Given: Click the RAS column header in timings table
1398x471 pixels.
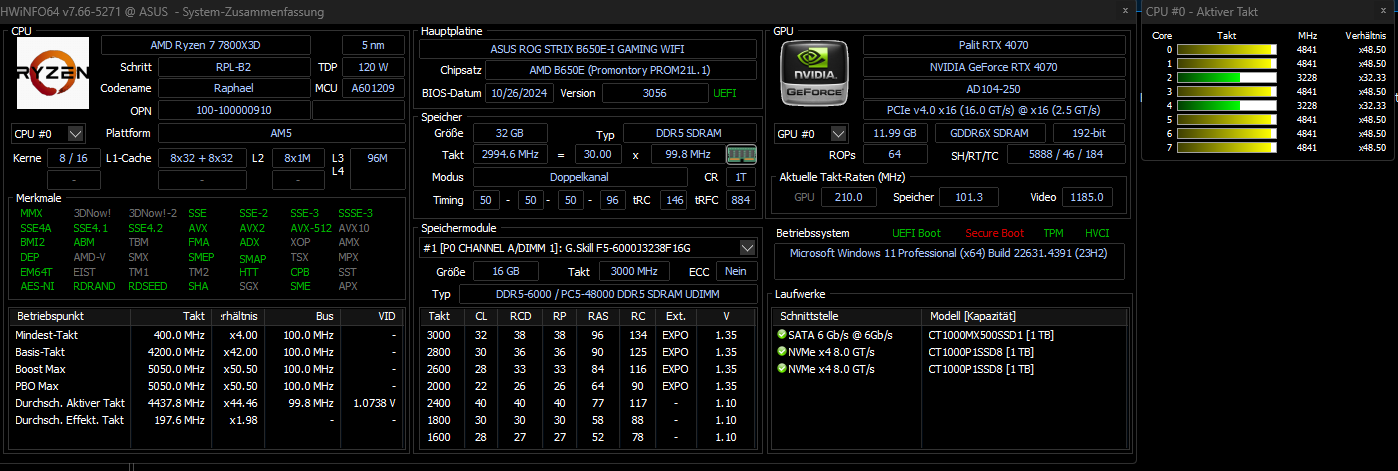Looking at the screenshot, I should (599, 316).
